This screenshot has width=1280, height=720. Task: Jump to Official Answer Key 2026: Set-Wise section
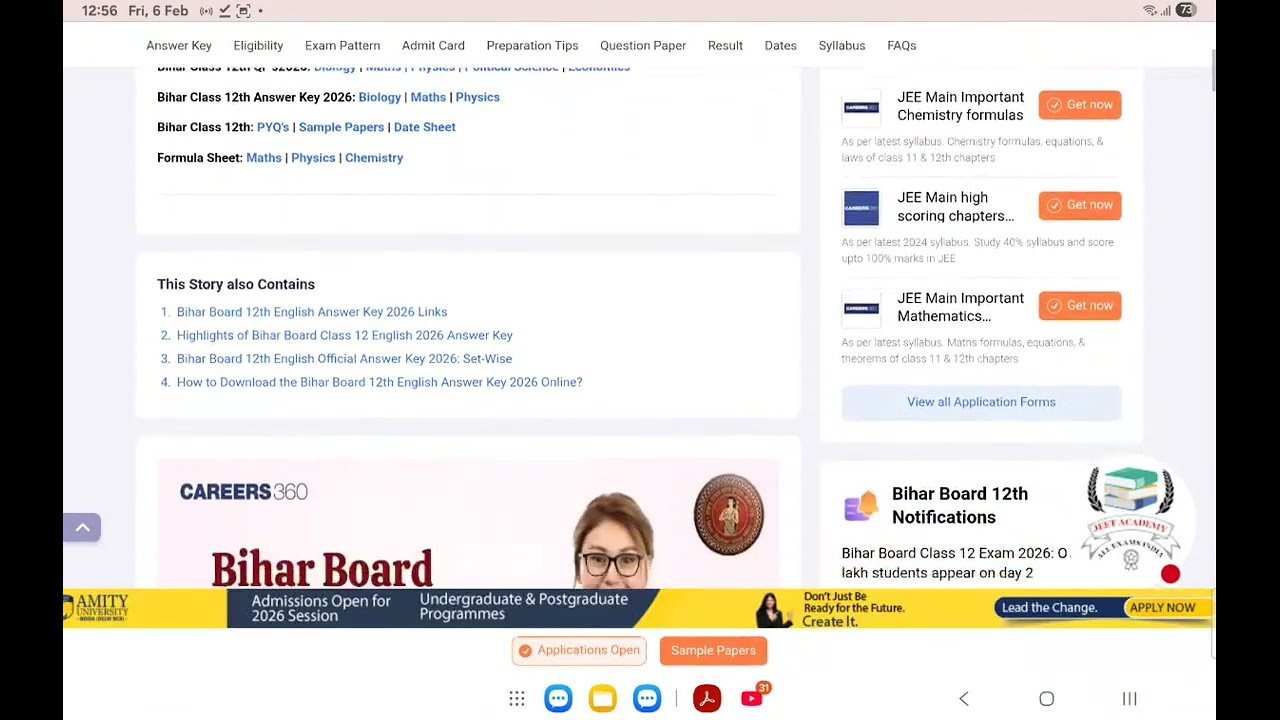pos(344,358)
